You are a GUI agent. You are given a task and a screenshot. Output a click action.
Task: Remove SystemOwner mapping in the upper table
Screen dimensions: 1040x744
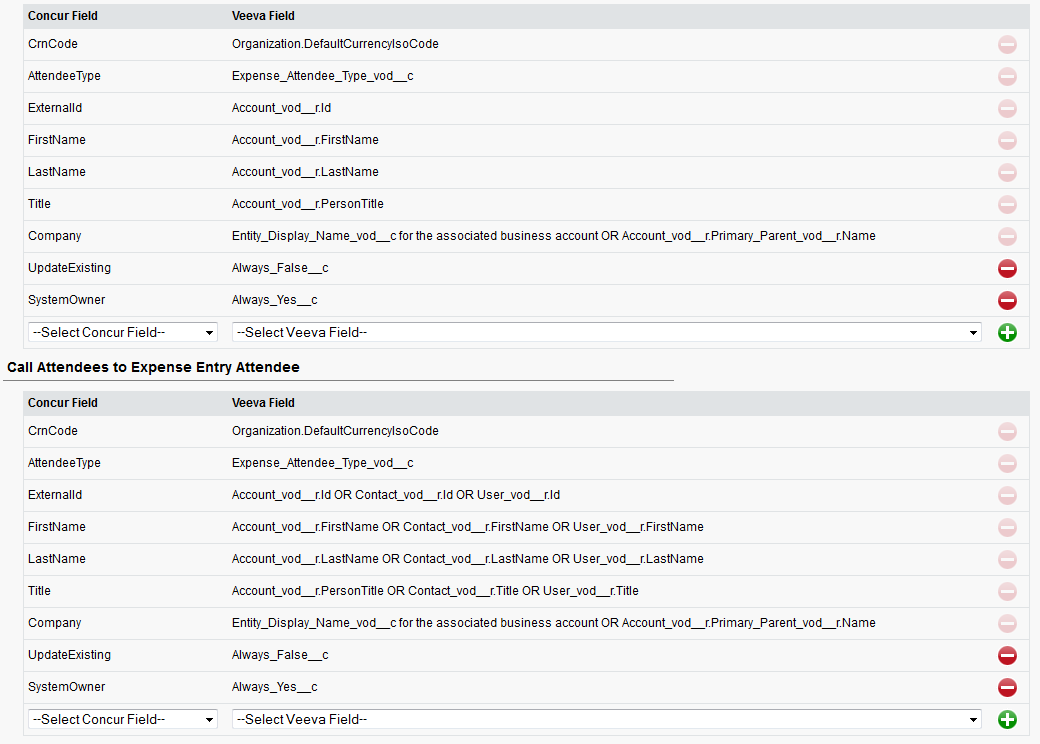tap(1007, 300)
